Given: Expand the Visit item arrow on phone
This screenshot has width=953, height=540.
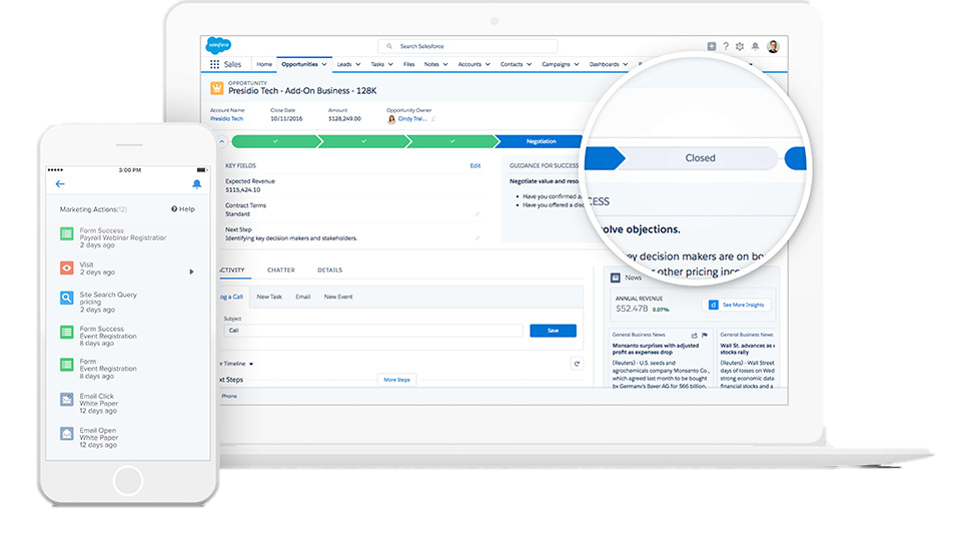Looking at the screenshot, I should [x=191, y=272].
